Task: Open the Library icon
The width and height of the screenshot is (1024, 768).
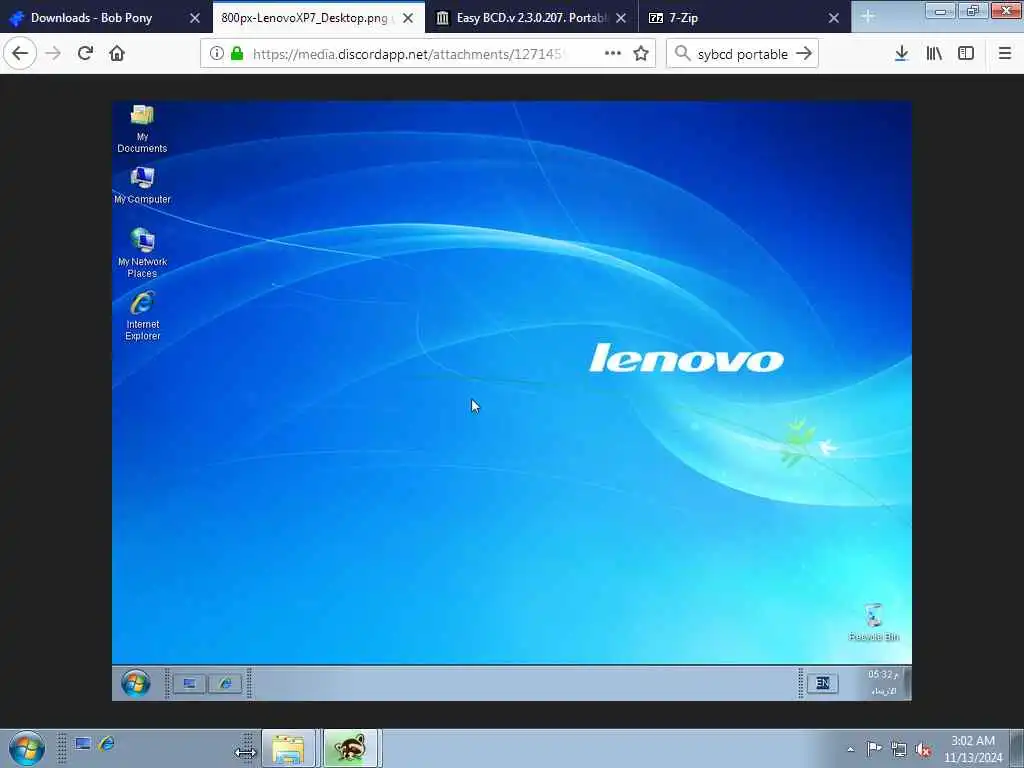Action: click(934, 54)
